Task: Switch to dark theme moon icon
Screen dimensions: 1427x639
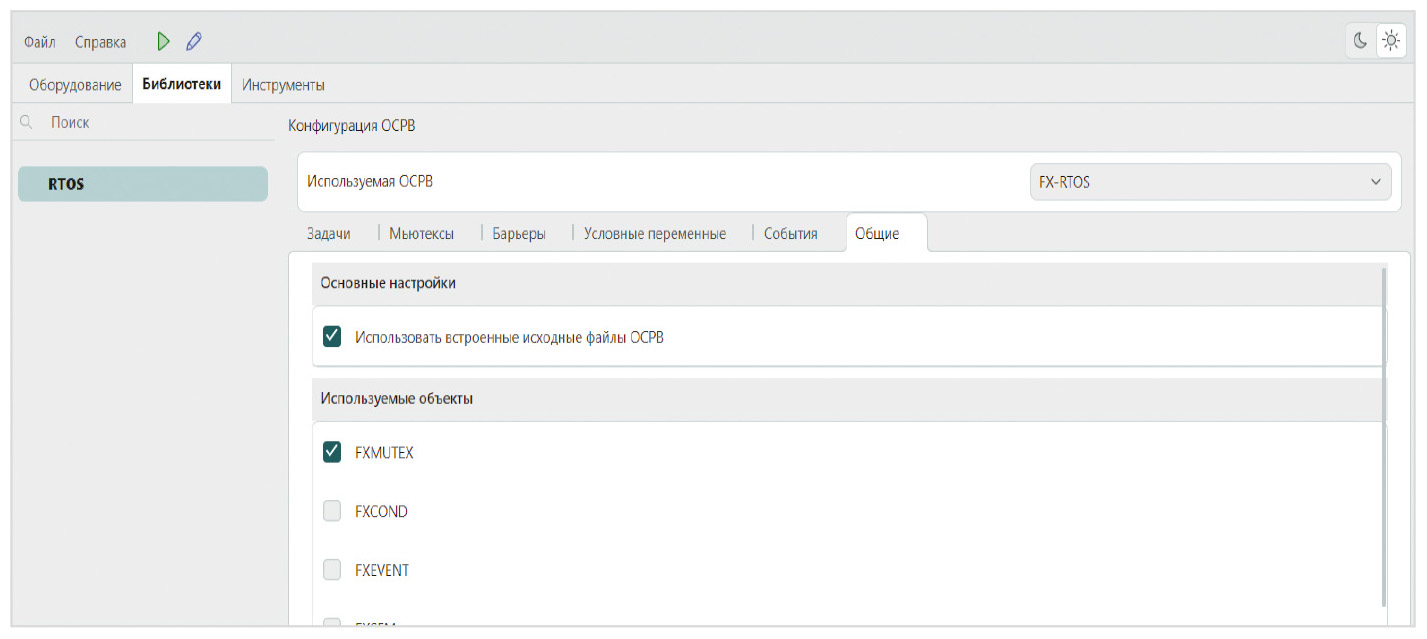Action: click(x=1360, y=41)
